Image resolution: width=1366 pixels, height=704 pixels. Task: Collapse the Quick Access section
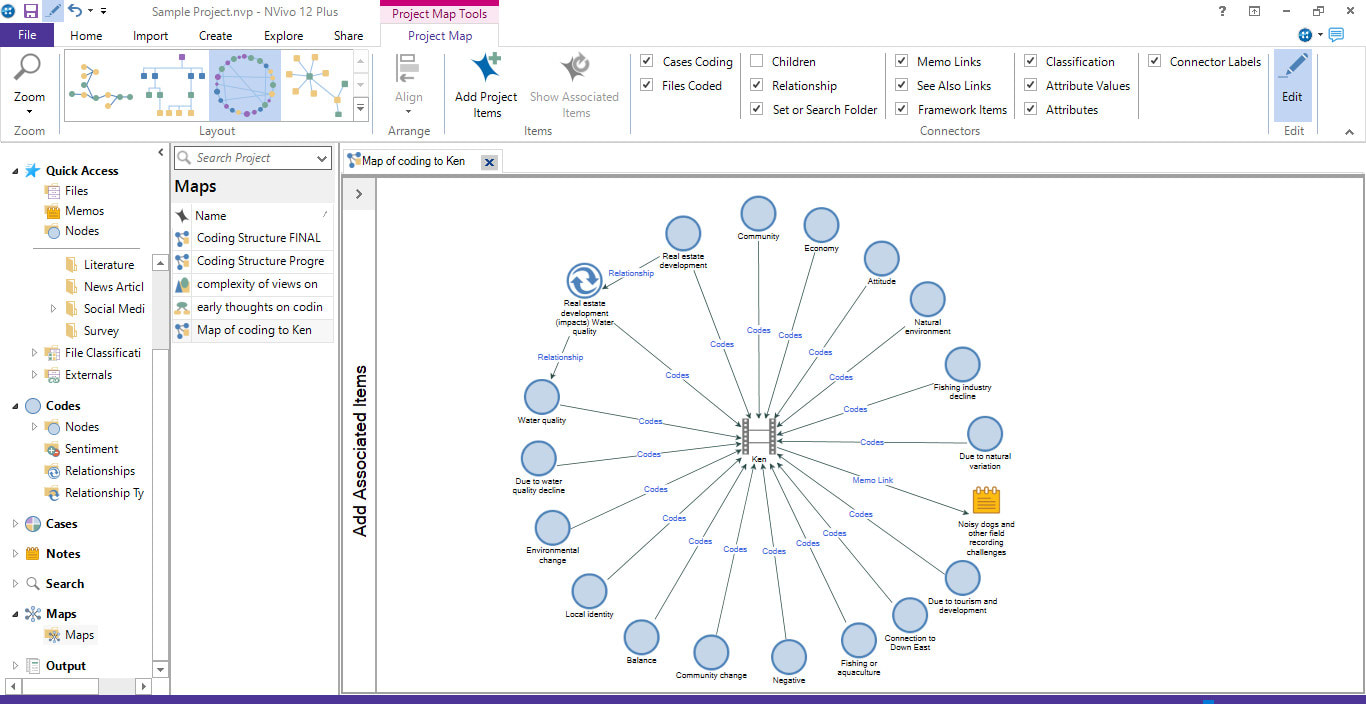coord(15,171)
